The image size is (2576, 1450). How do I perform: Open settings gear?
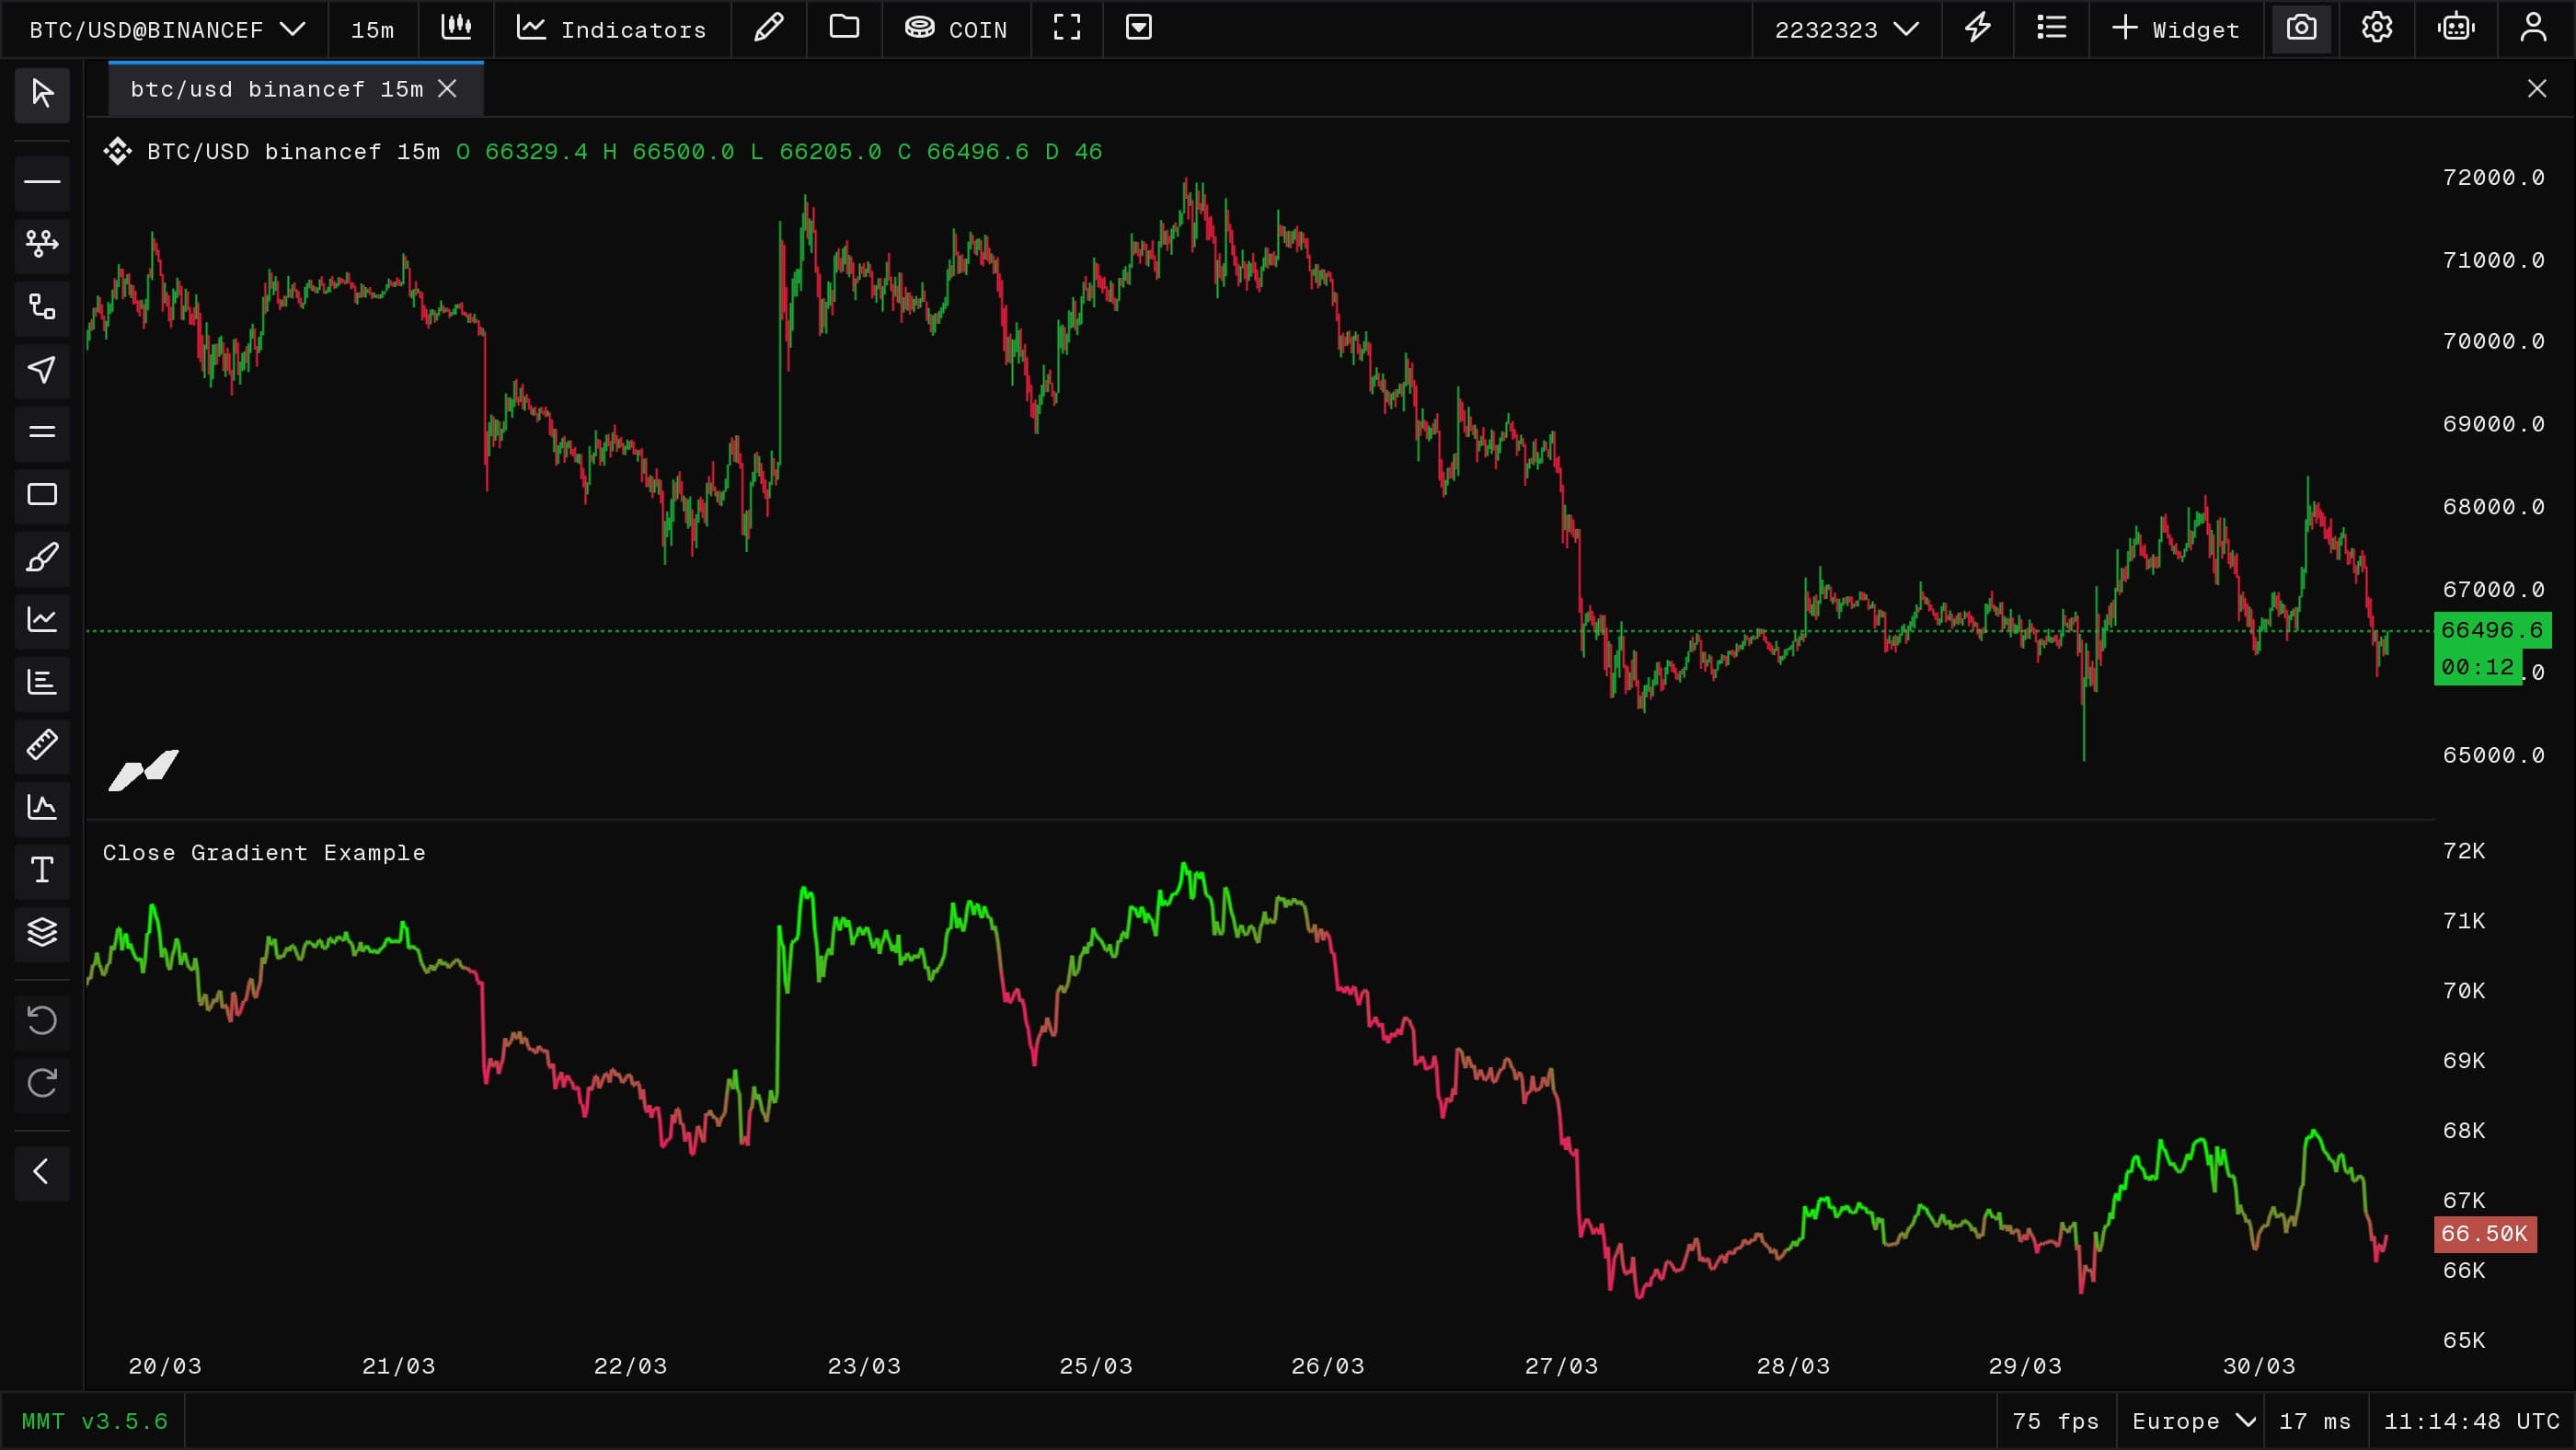(2377, 29)
